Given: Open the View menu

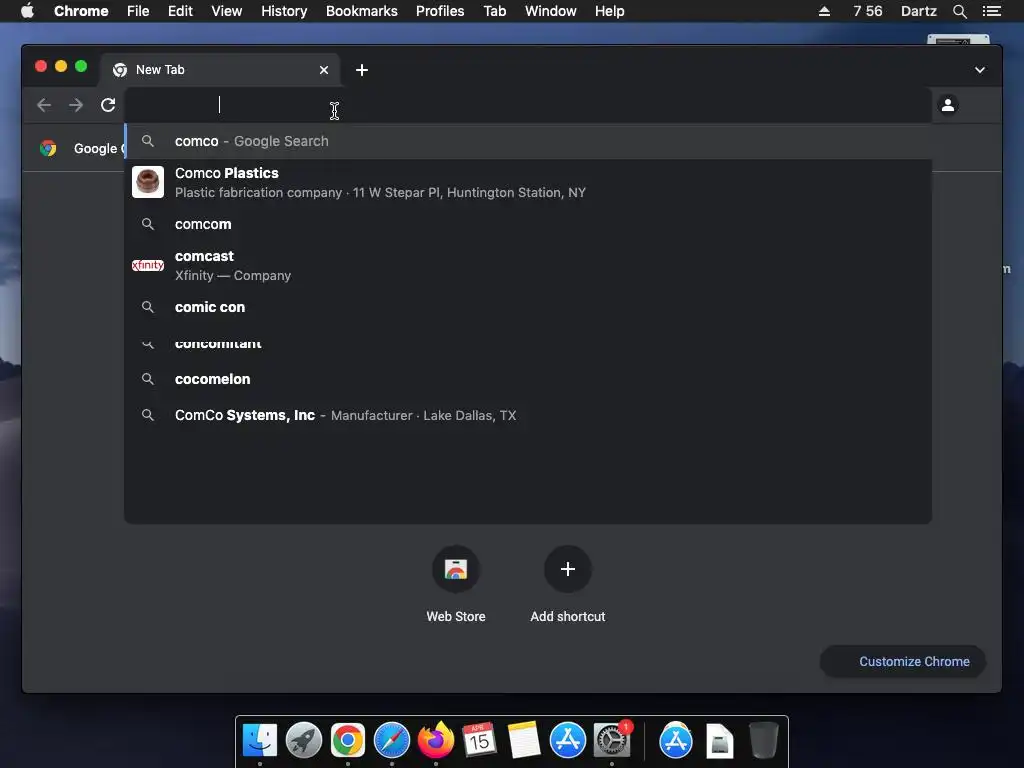Looking at the screenshot, I should [227, 11].
